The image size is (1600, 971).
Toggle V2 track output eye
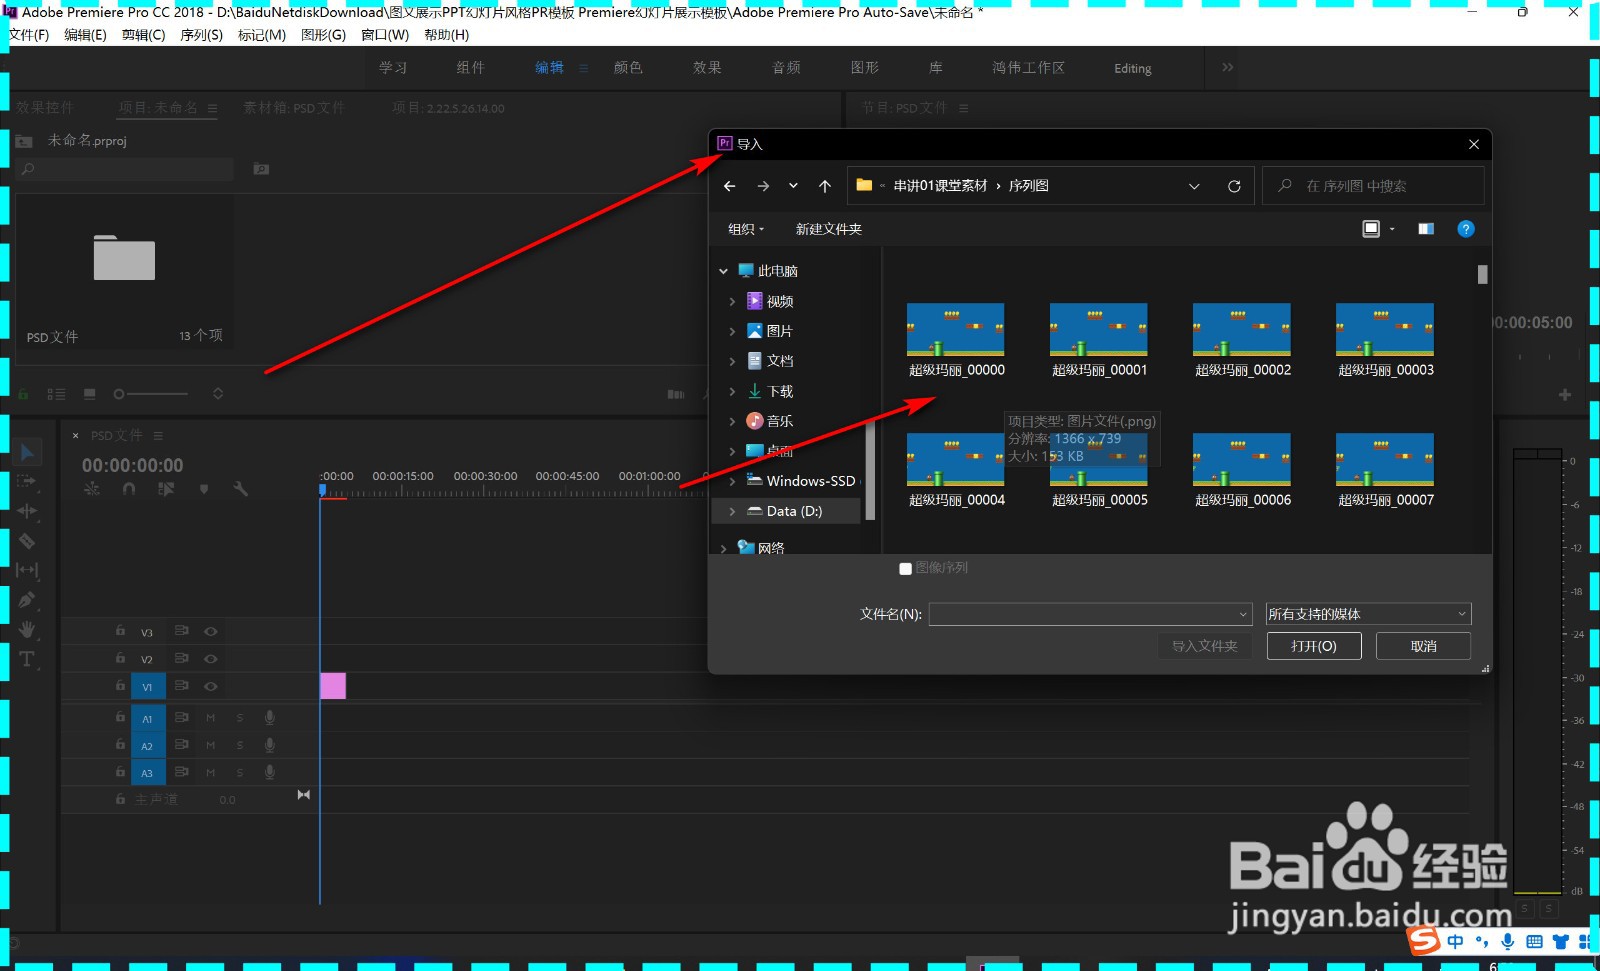pos(211,658)
